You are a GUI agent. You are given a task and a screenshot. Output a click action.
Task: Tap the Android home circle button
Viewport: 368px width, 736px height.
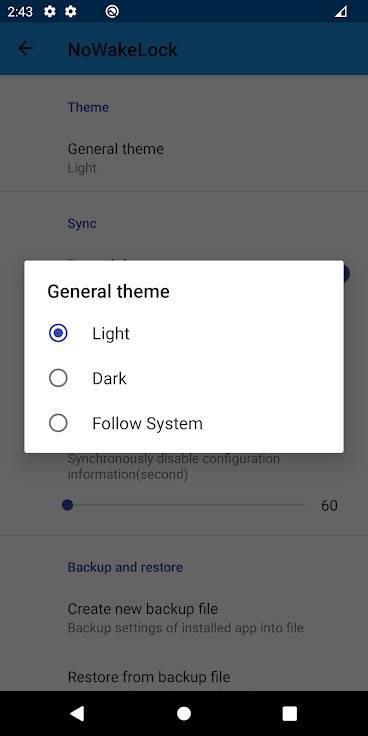point(184,713)
